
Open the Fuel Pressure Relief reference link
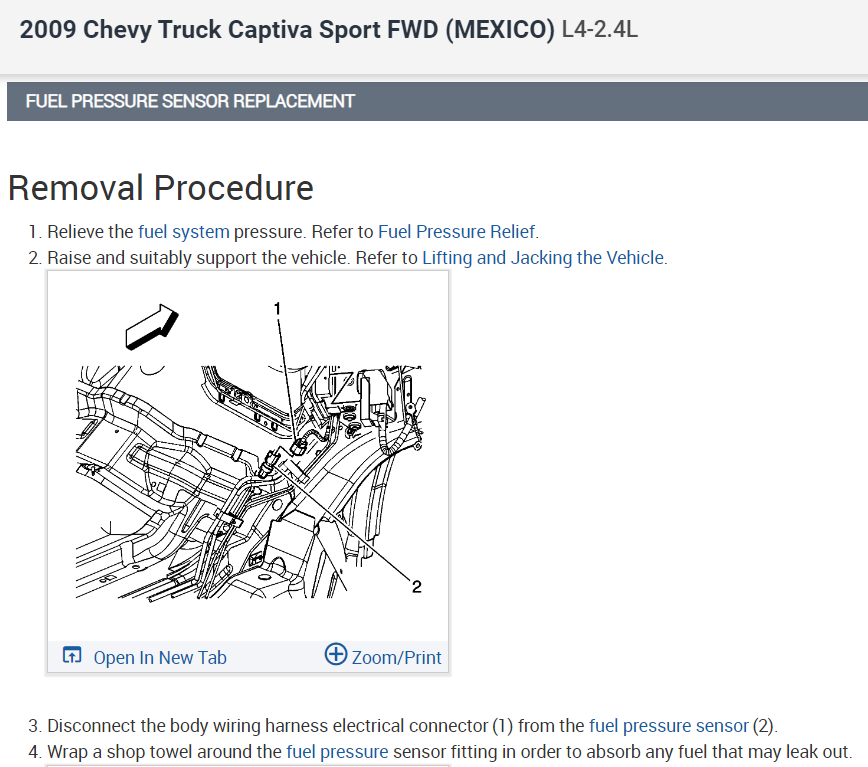click(457, 231)
